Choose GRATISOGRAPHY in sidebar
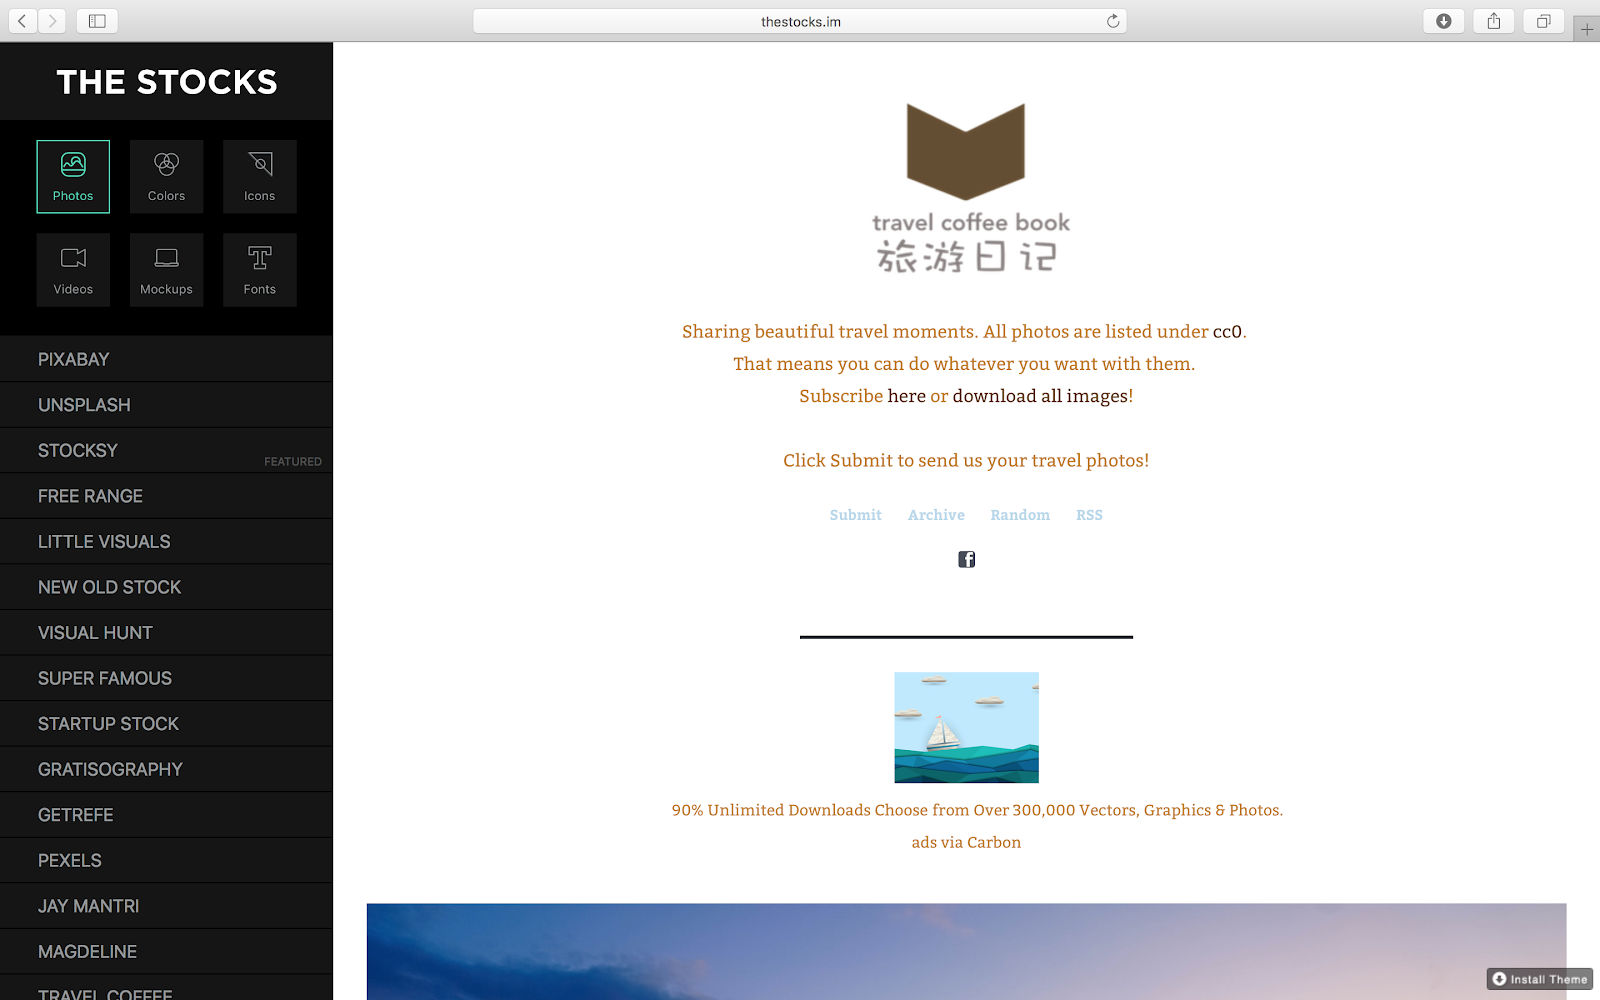Screen dimensions: 1600x1000 [x=166, y=769]
